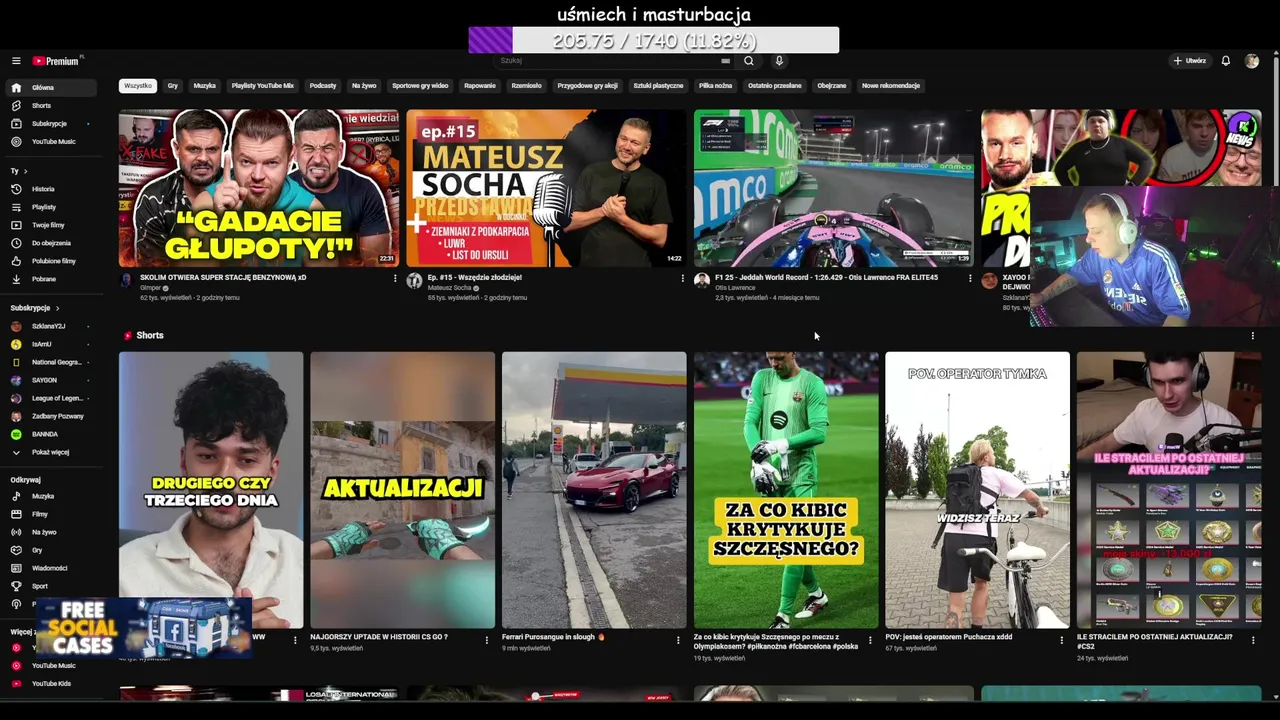Go to Główna home in sidebar
The image size is (1280, 720).
tap(50, 88)
